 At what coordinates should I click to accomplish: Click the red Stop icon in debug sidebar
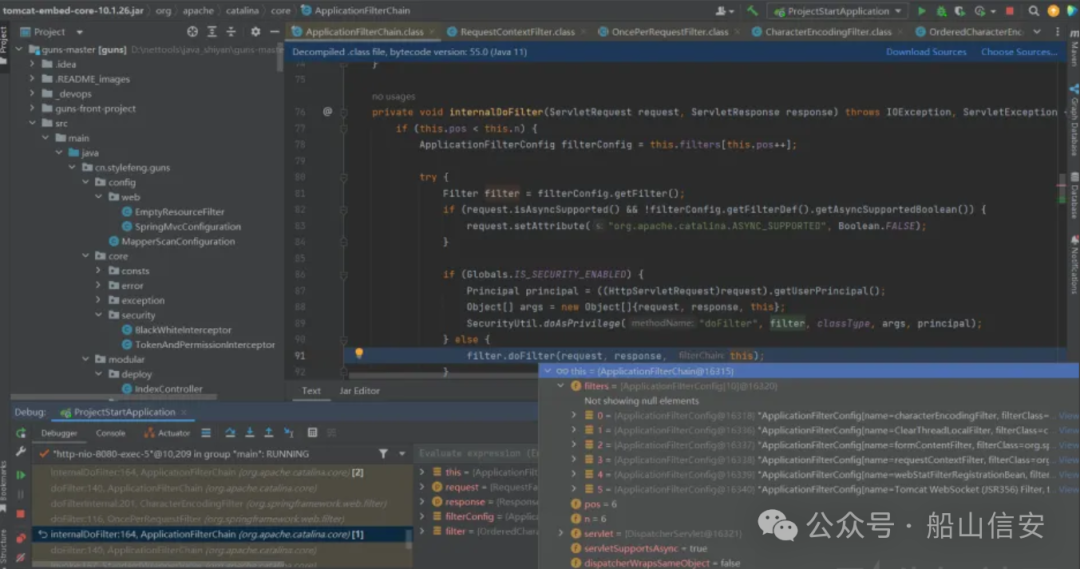(x=21, y=514)
